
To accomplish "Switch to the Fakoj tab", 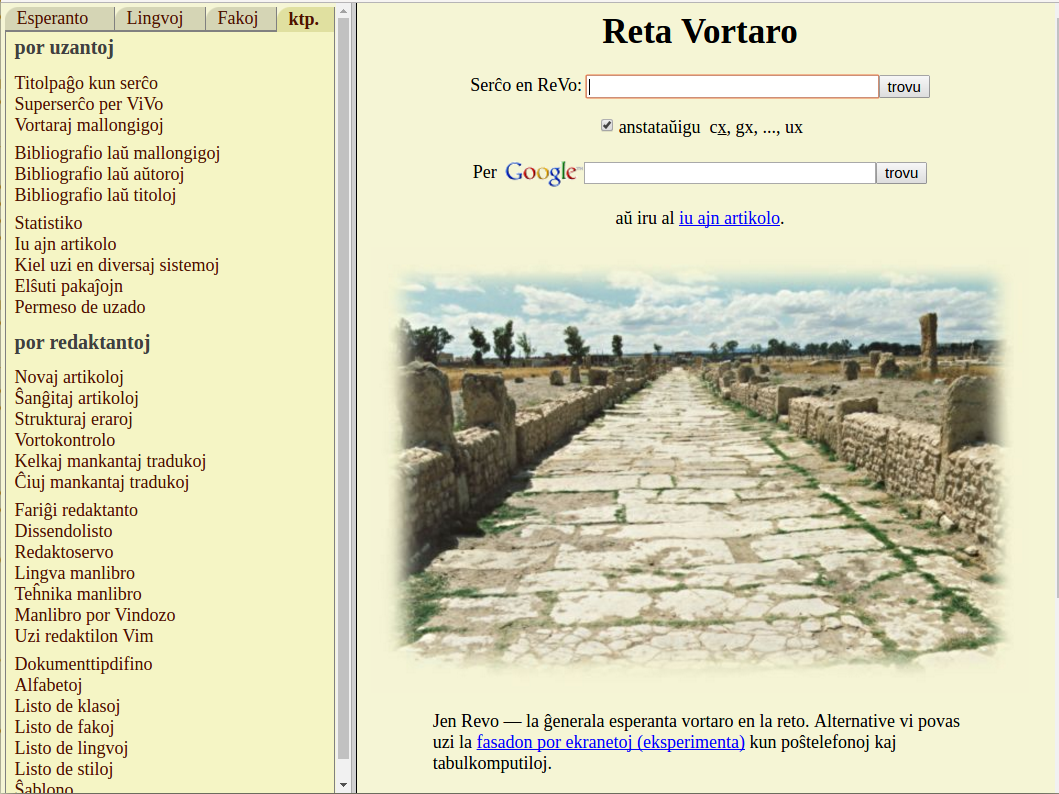I will pos(240,18).
